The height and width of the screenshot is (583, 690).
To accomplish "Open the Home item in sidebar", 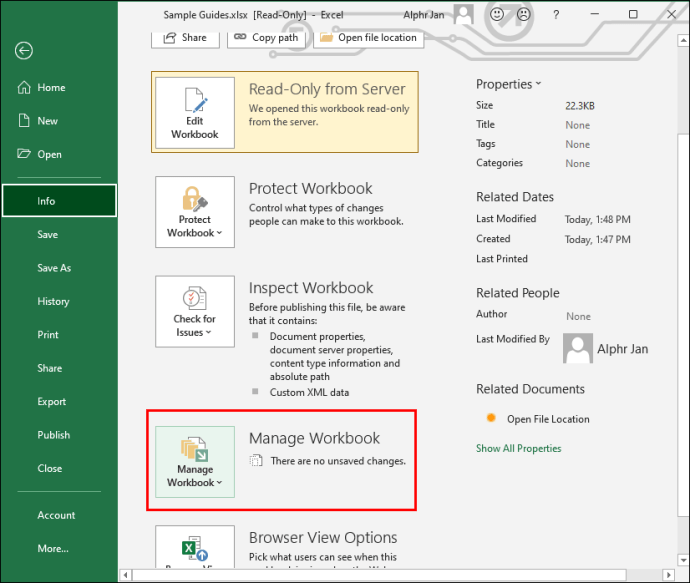I will tap(51, 88).
